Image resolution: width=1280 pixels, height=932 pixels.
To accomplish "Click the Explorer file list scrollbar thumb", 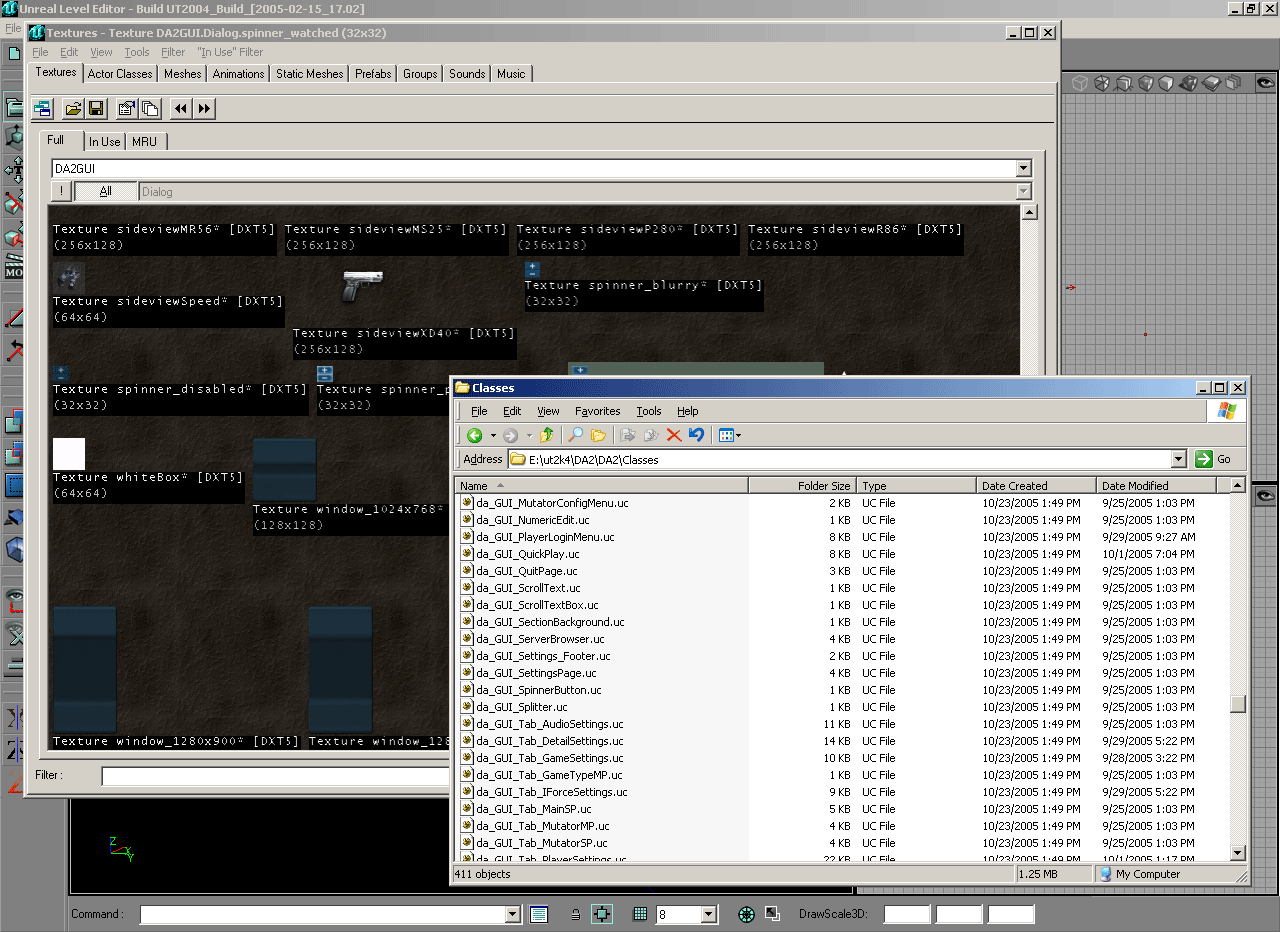I will point(1238,704).
